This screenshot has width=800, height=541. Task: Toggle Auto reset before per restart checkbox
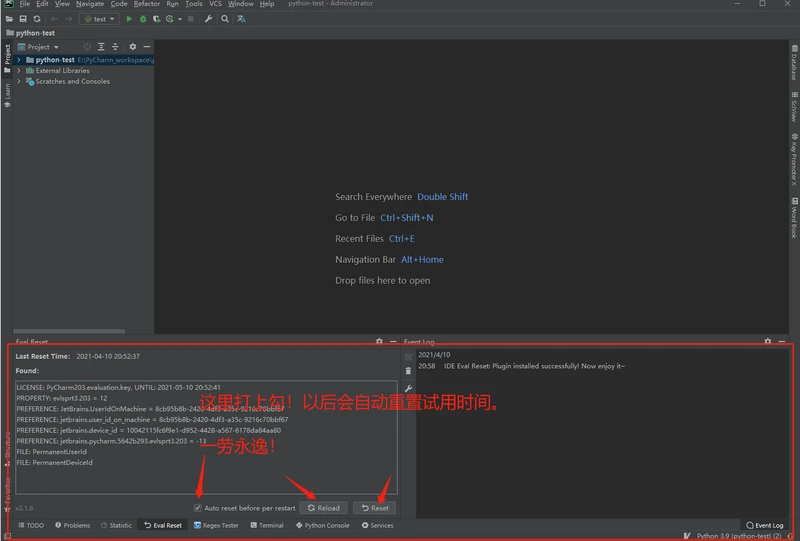[x=198, y=508]
